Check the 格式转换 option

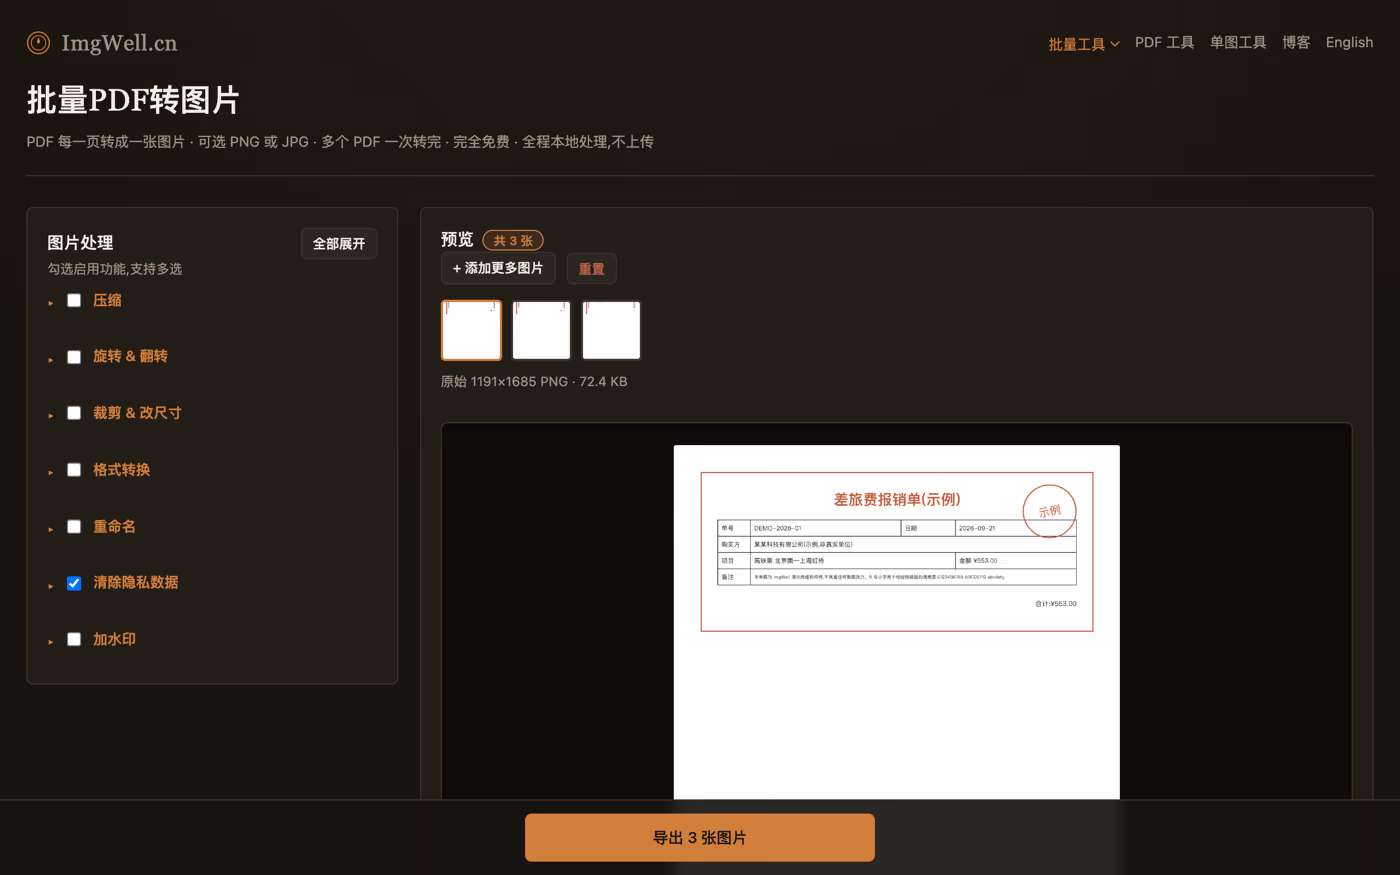click(74, 470)
